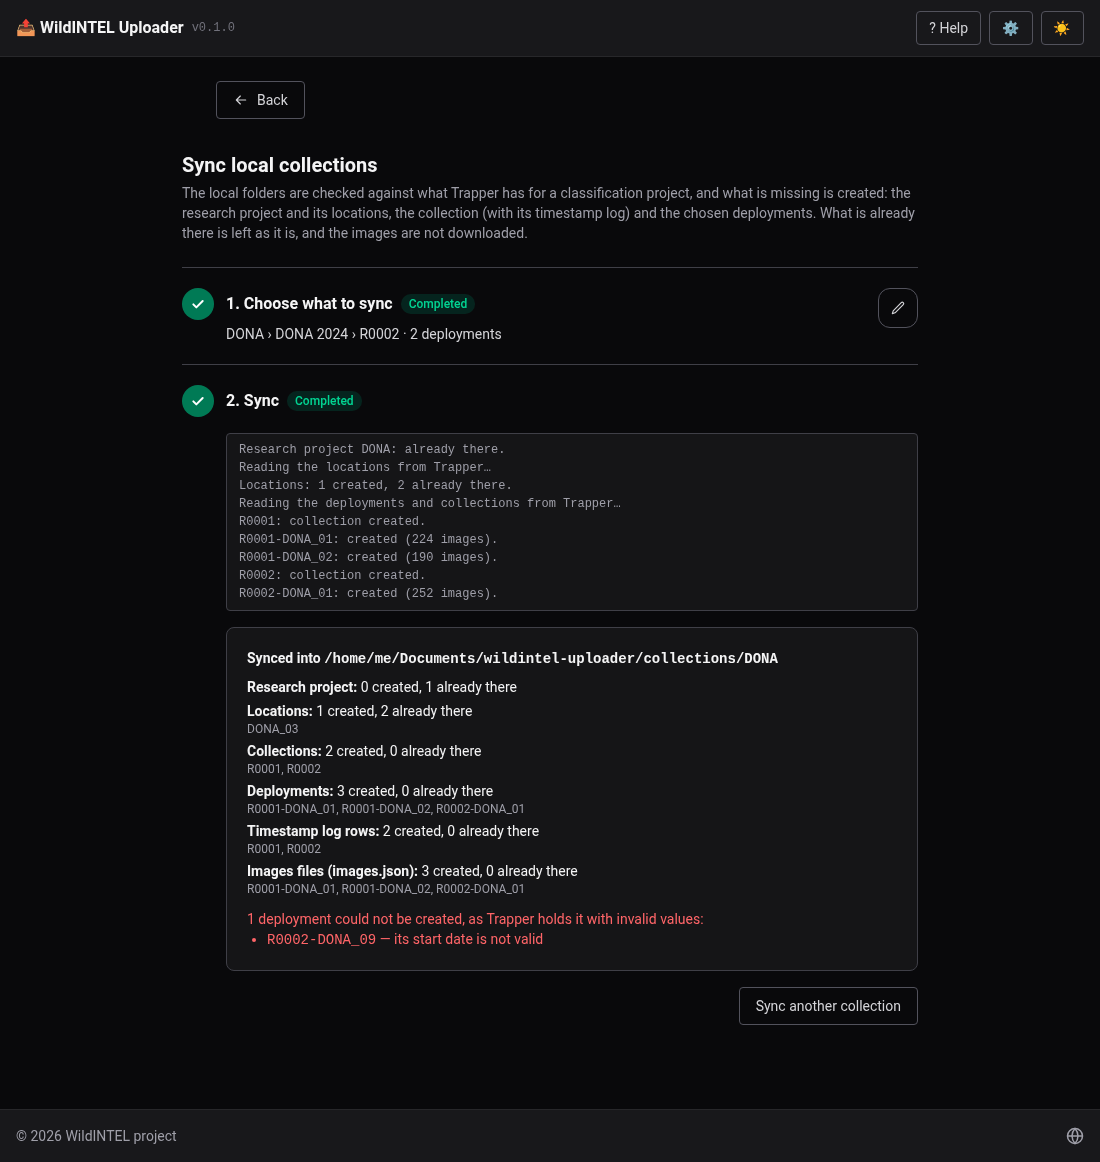Click 'Deployments: 3 created, 0 already there'
Screen dimensions: 1100x1162
pyautogui.click(x=370, y=791)
